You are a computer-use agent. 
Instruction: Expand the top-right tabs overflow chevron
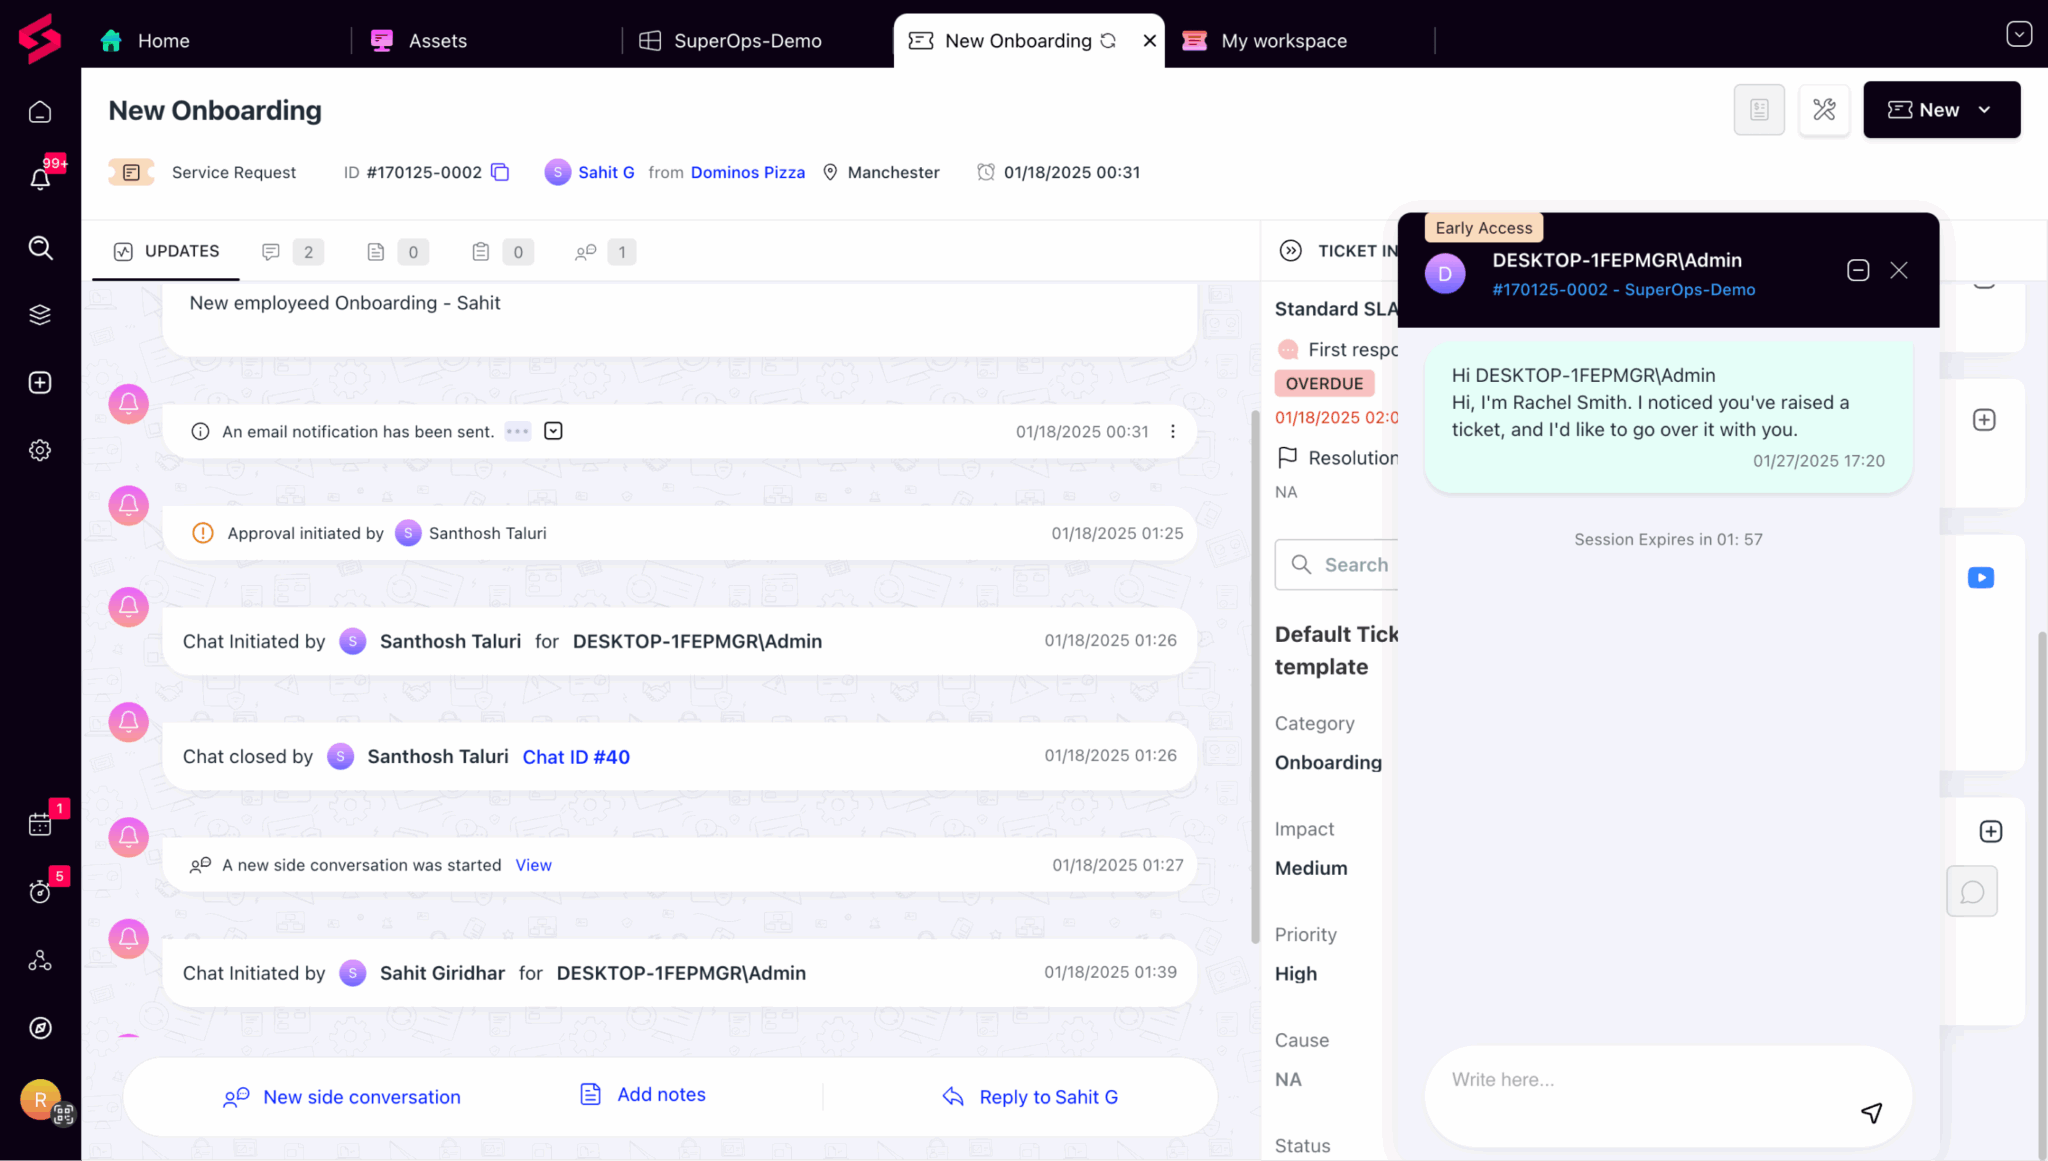click(x=2018, y=34)
